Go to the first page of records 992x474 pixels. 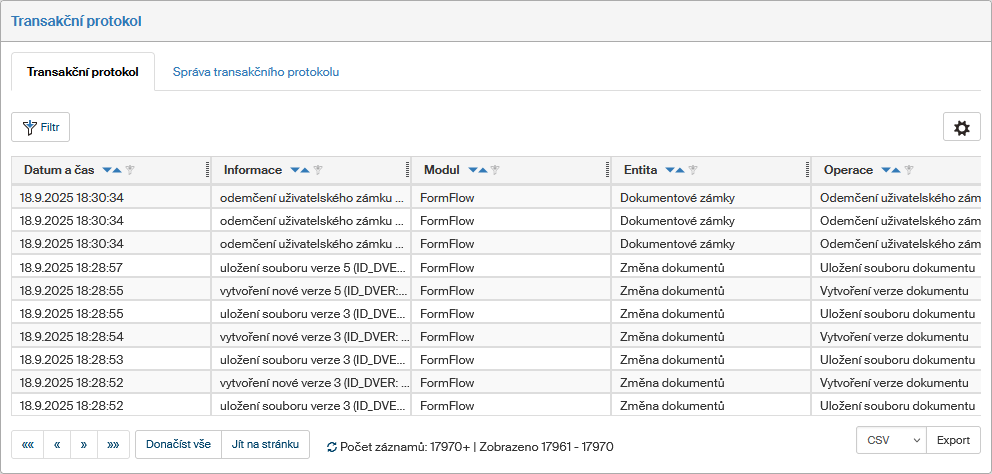(x=27, y=444)
